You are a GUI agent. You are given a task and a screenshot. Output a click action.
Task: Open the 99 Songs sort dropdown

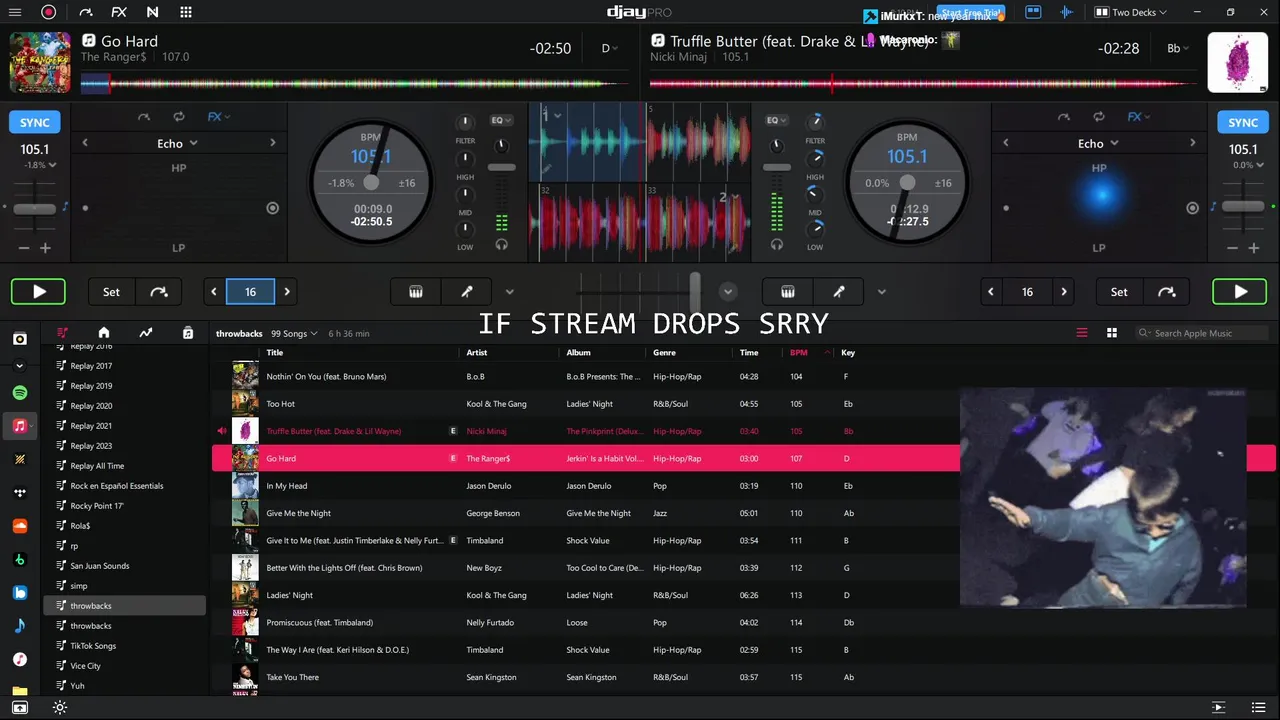coord(294,333)
